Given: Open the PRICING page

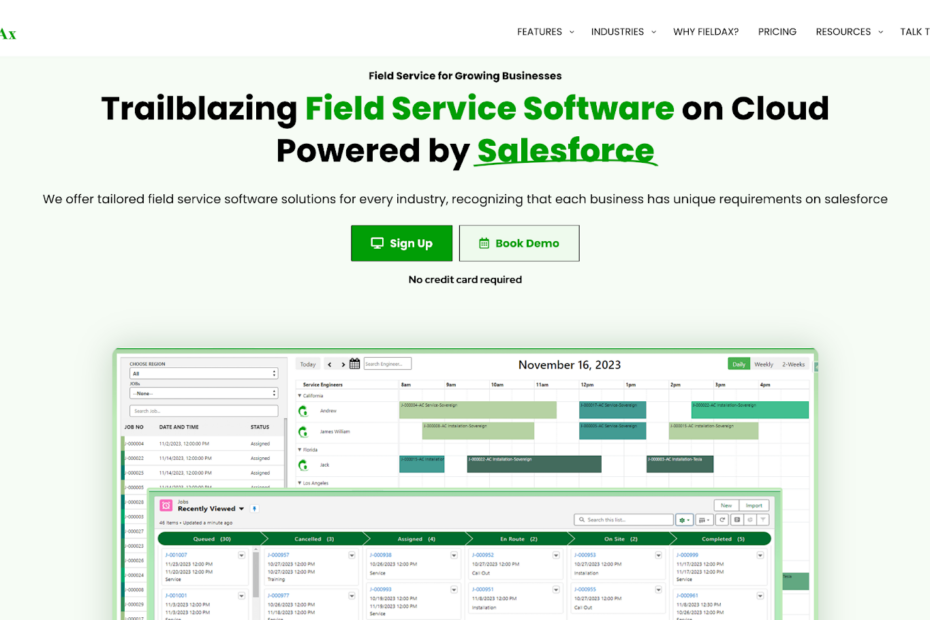Looking at the screenshot, I should [777, 32].
